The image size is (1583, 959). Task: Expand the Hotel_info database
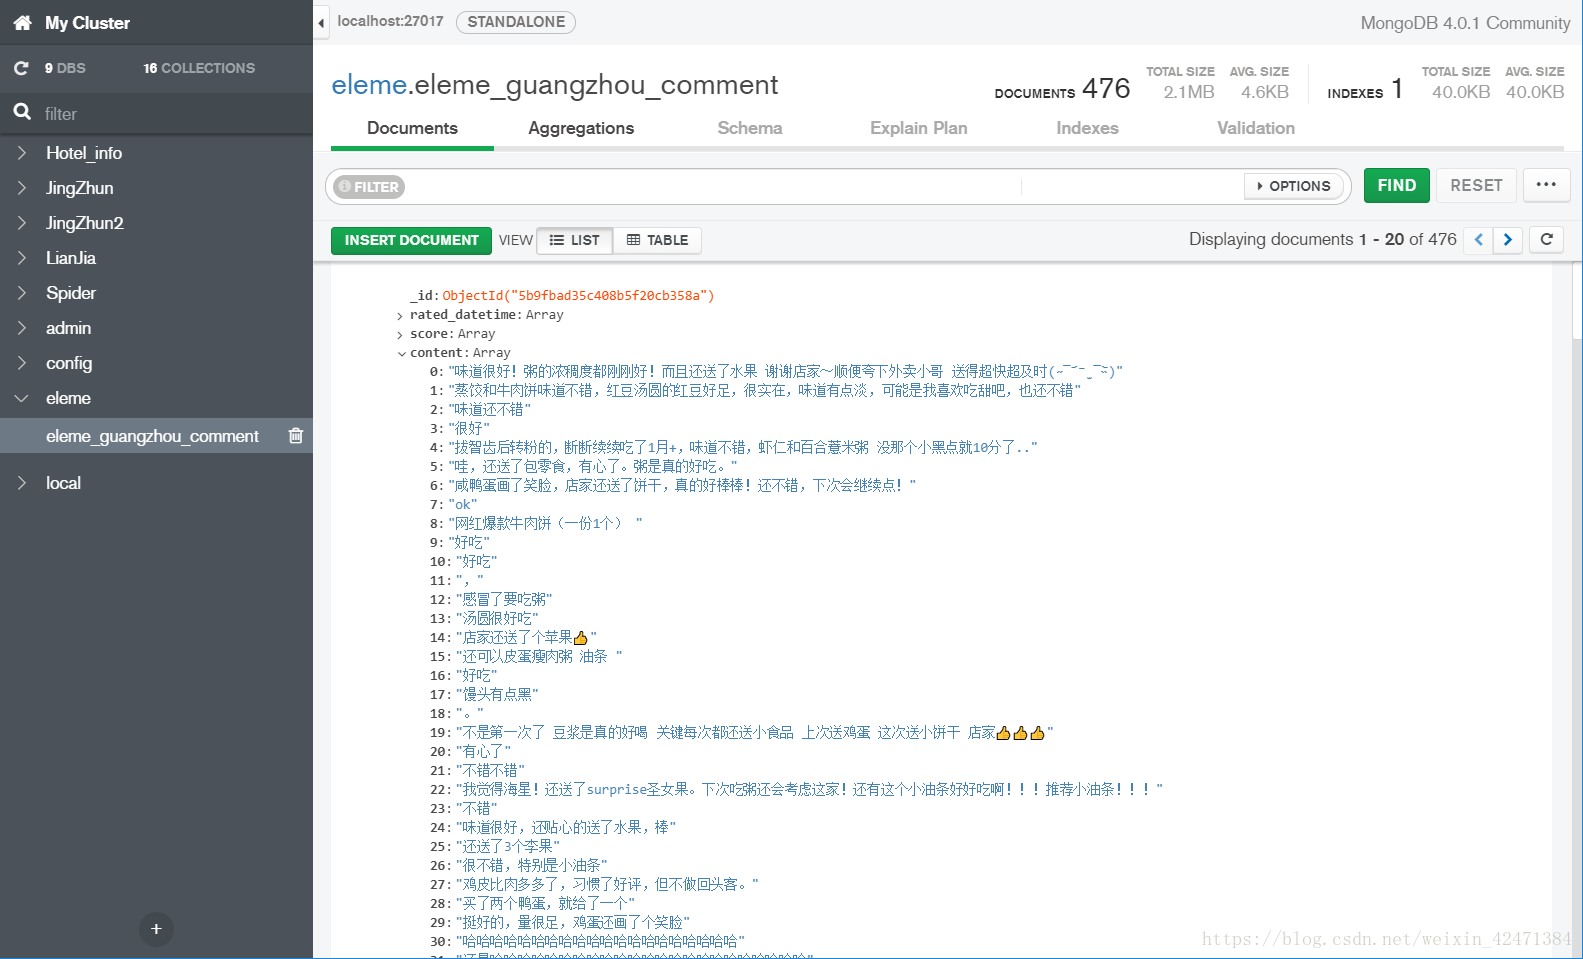21,153
